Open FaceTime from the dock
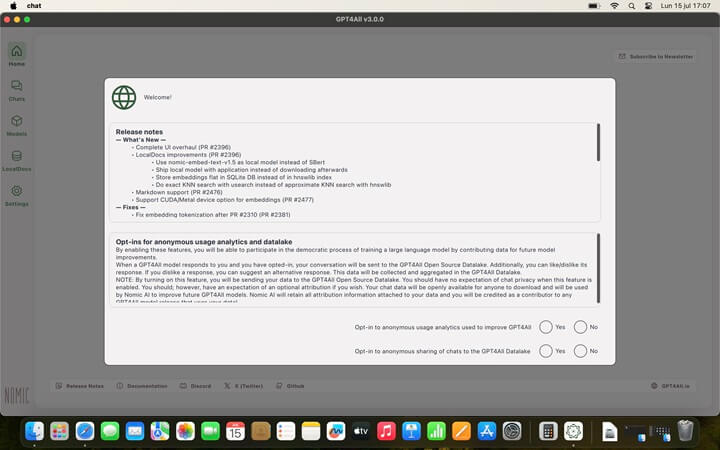The image size is (720, 450). (x=210, y=431)
